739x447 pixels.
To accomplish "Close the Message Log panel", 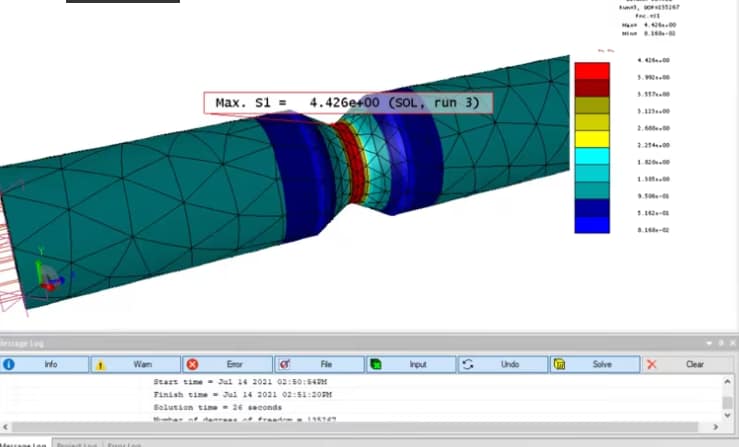I will (x=731, y=343).
